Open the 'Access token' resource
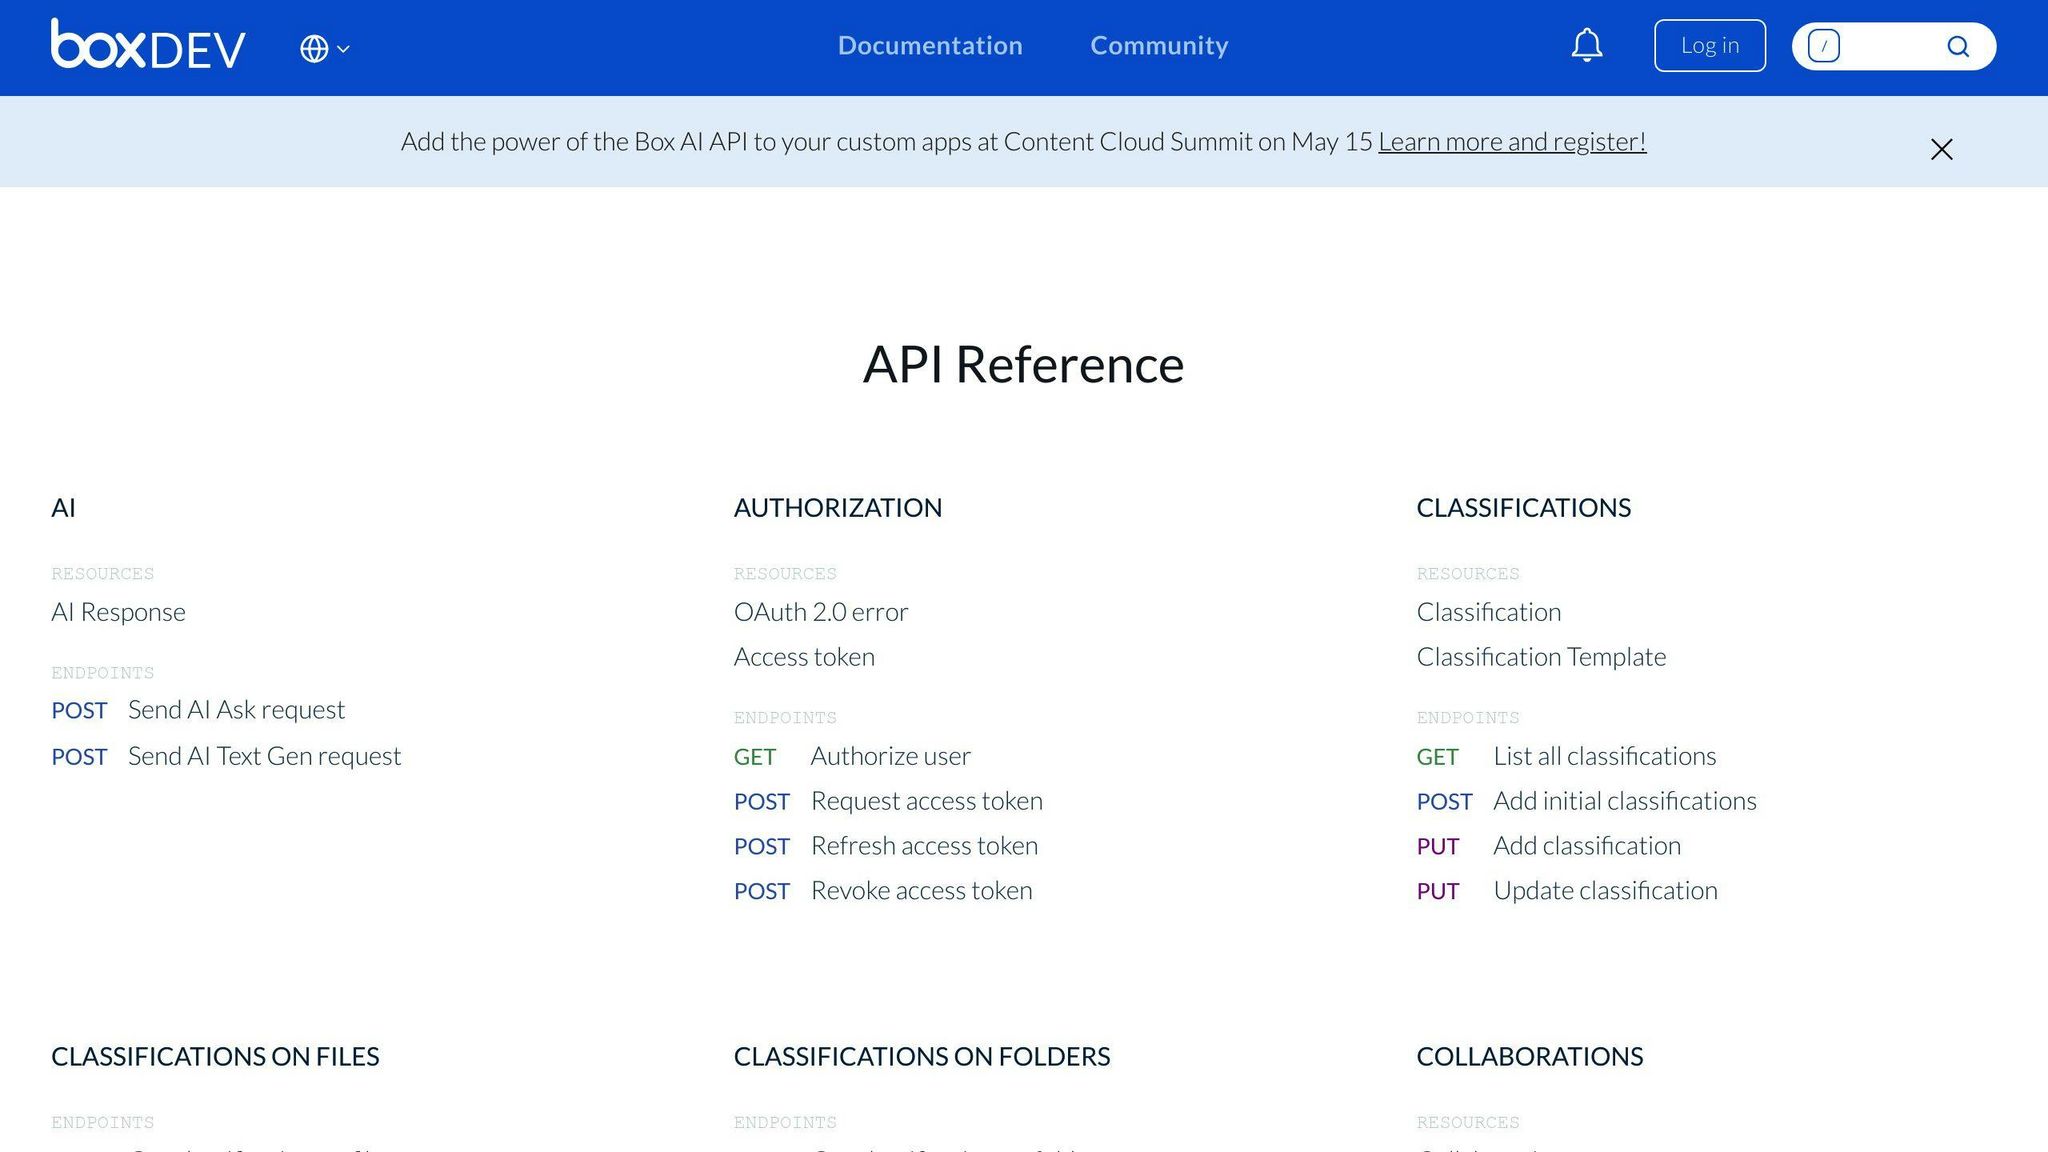Screen dimensions: 2048x1152 tap(804, 656)
